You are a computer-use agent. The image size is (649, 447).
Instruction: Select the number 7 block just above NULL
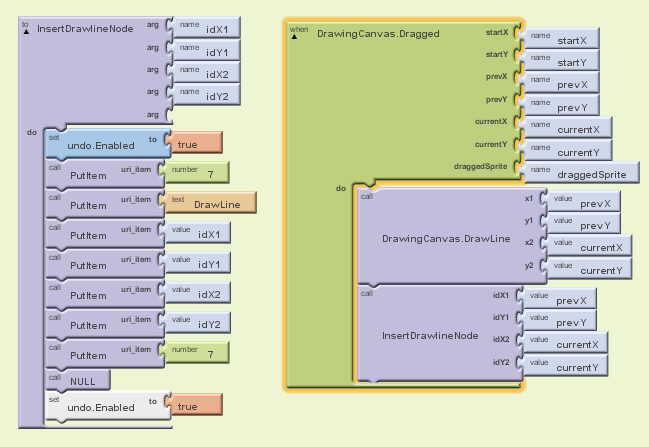[196, 353]
